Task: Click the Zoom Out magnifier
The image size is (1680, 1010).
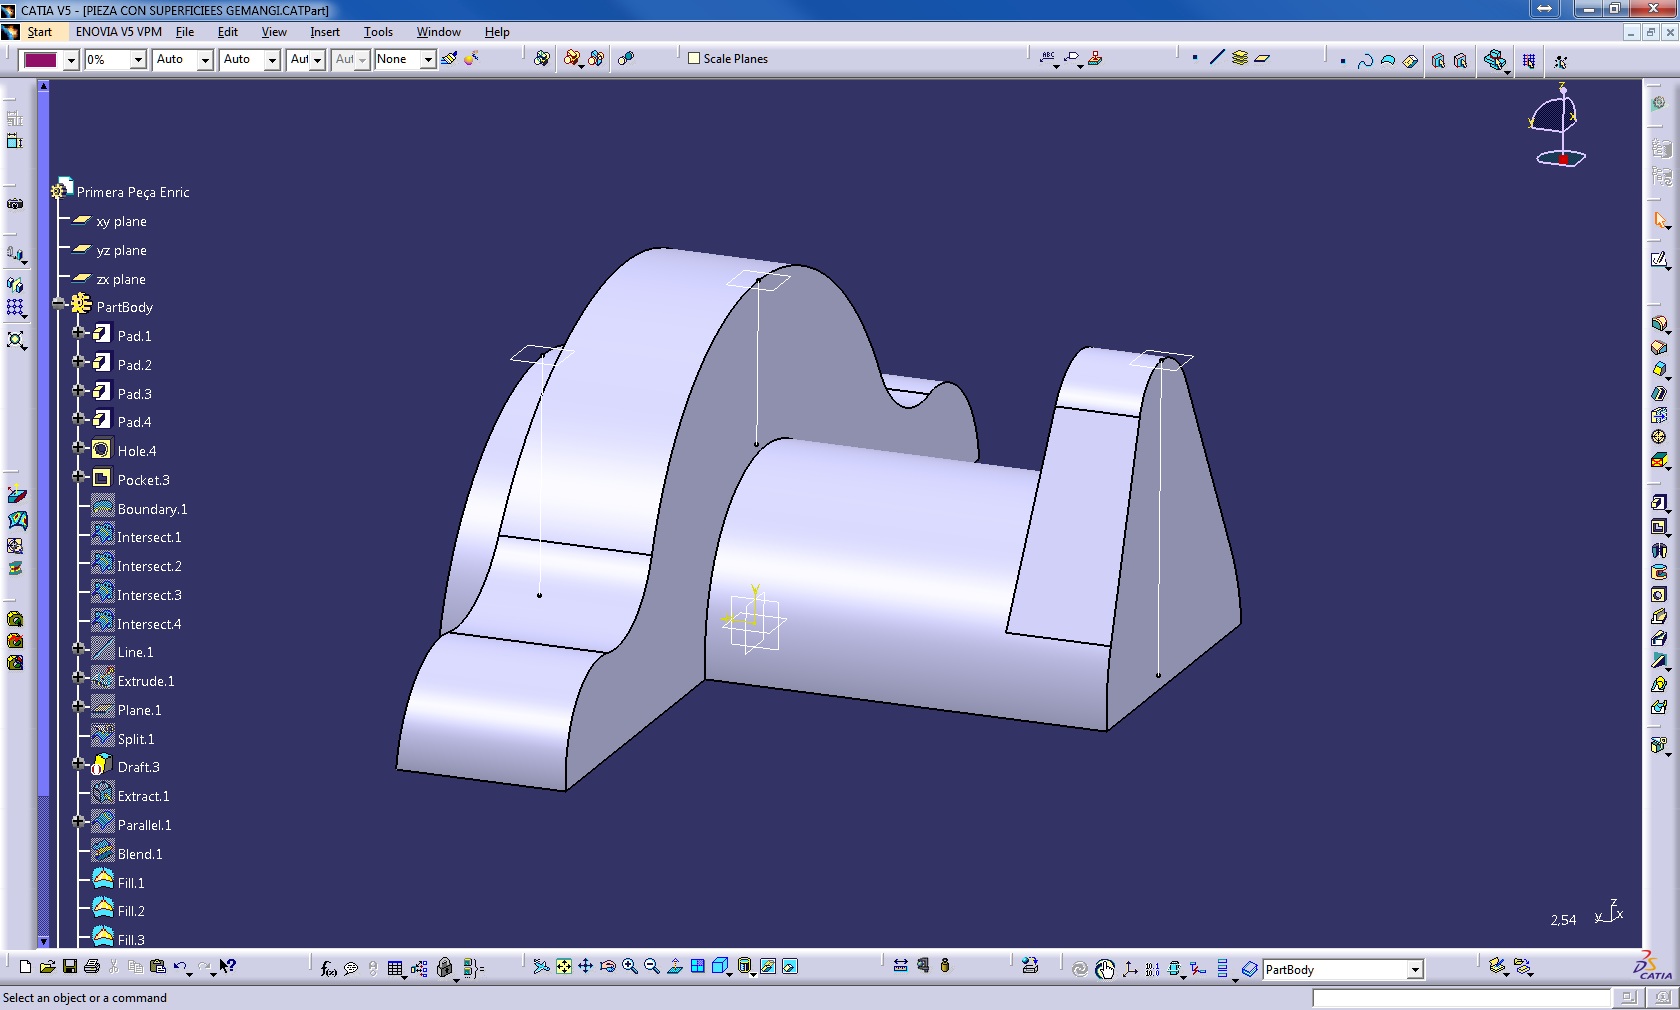Action: click(x=652, y=966)
